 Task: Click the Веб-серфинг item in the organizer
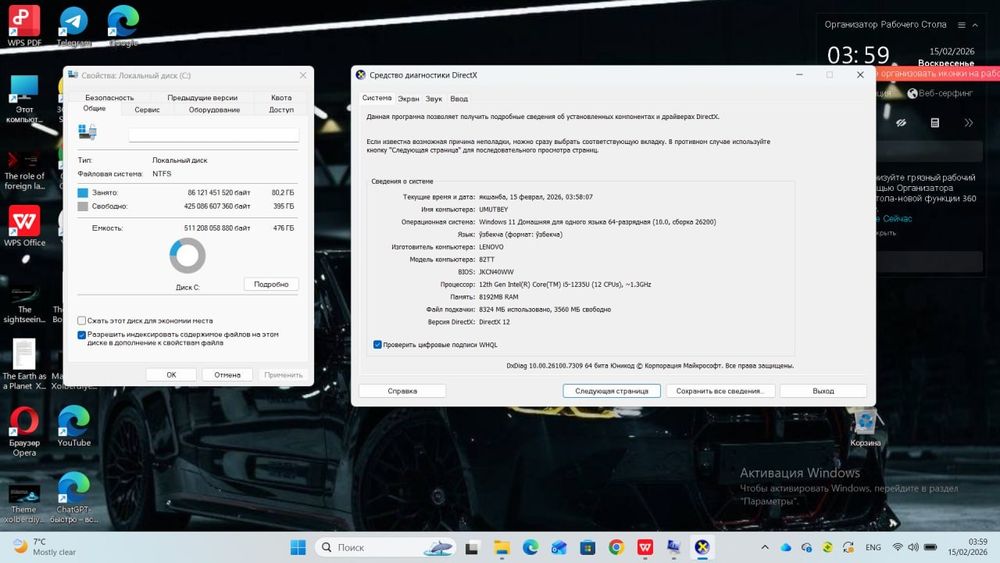tap(940, 93)
